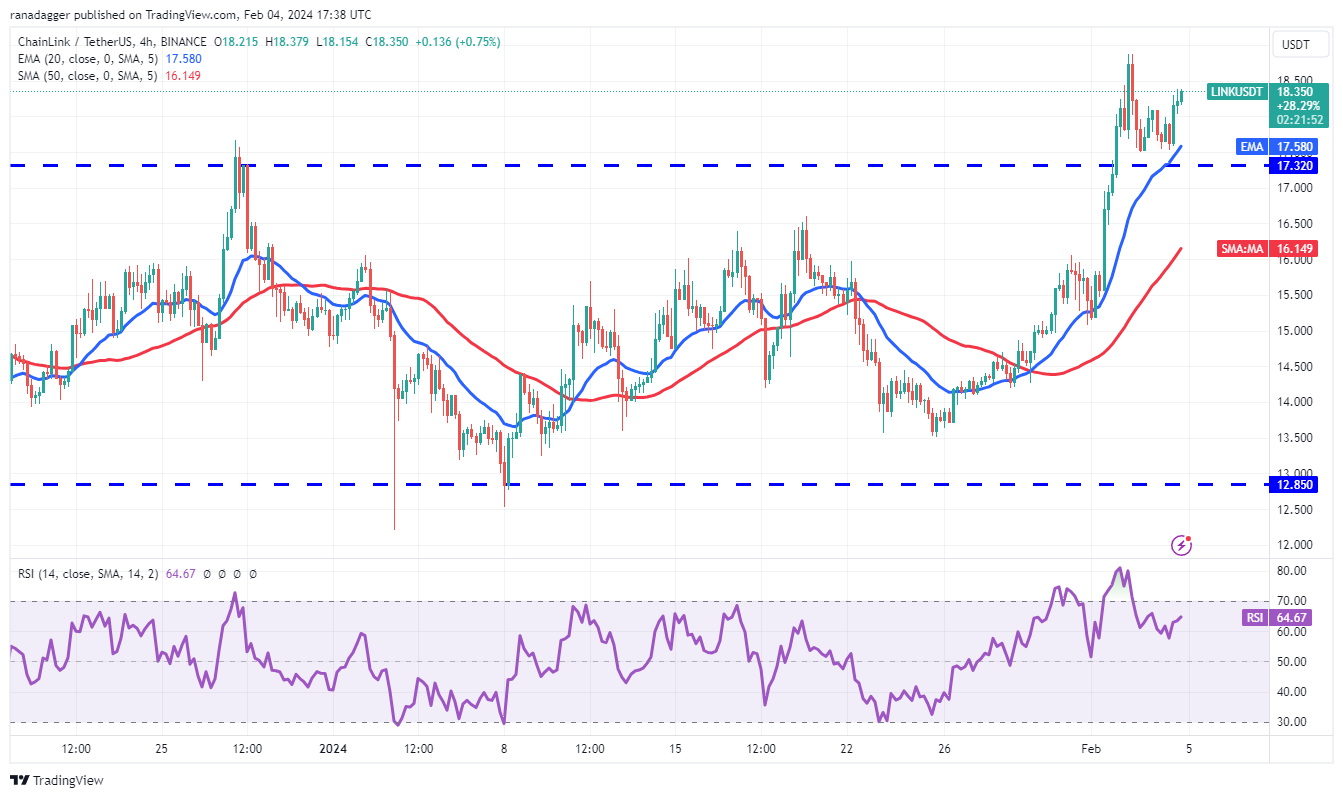Click the TradingView logo at bottom left

[x=57, y=780]
